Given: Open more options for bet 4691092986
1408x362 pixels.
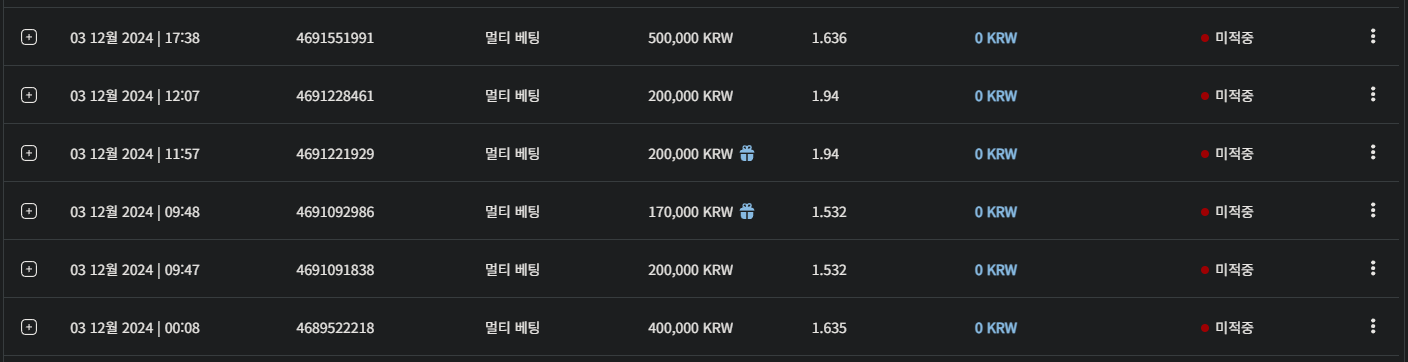Looking at the screenshot, I should 1373,211.
